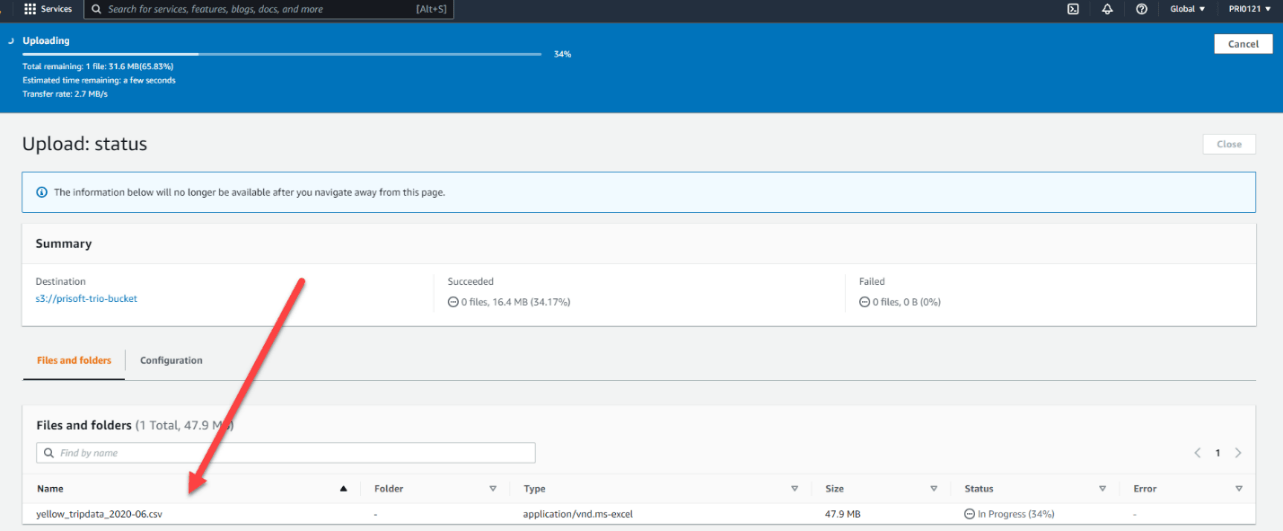Click In Progress (34%) status text
This screenshot has width=1283, height=531.
click(x=1016, y=514)
